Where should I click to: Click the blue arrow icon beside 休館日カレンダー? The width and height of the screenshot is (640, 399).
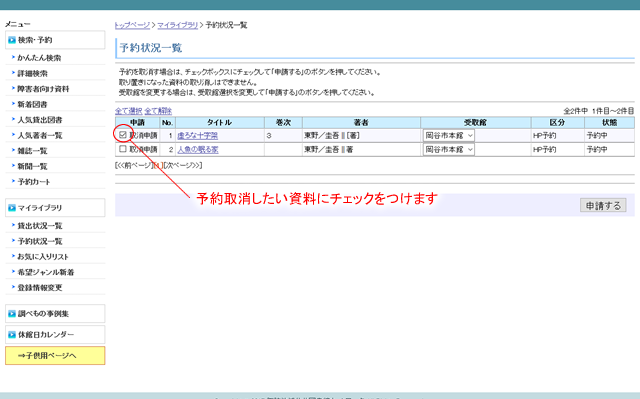pos(12,335)
